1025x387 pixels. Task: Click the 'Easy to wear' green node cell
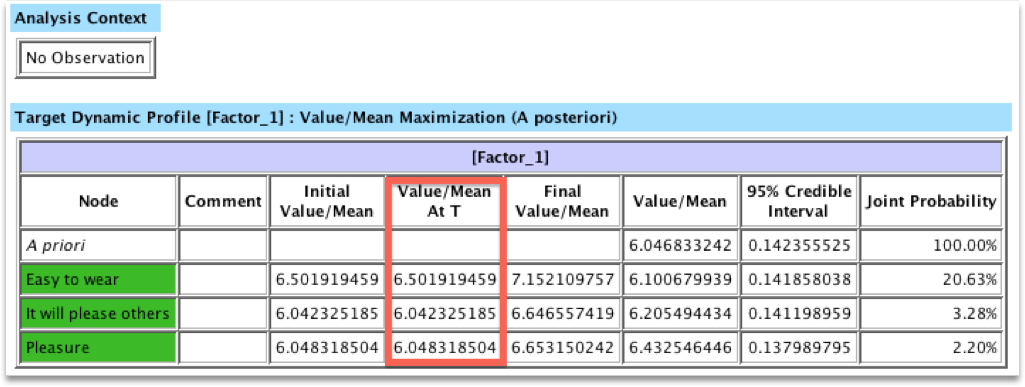(x=98, y=280)
